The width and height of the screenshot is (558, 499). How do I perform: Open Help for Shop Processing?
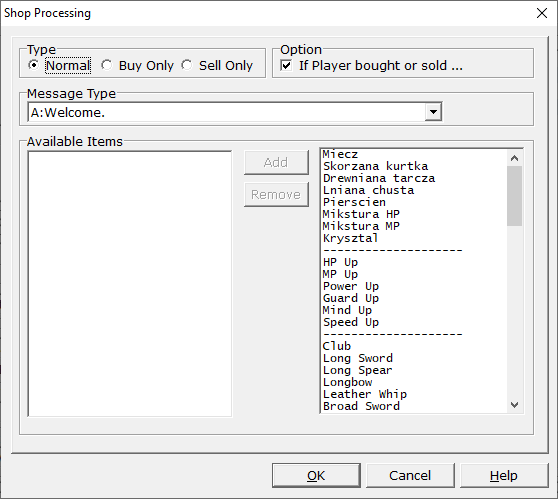click(x=504, y=476)
